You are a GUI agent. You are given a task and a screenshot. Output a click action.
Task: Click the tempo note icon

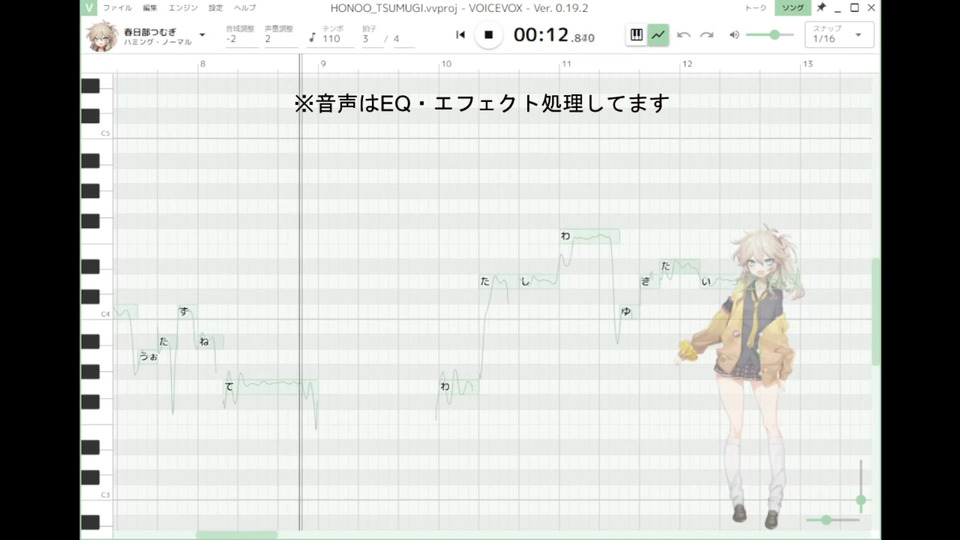tap(312, 38)
